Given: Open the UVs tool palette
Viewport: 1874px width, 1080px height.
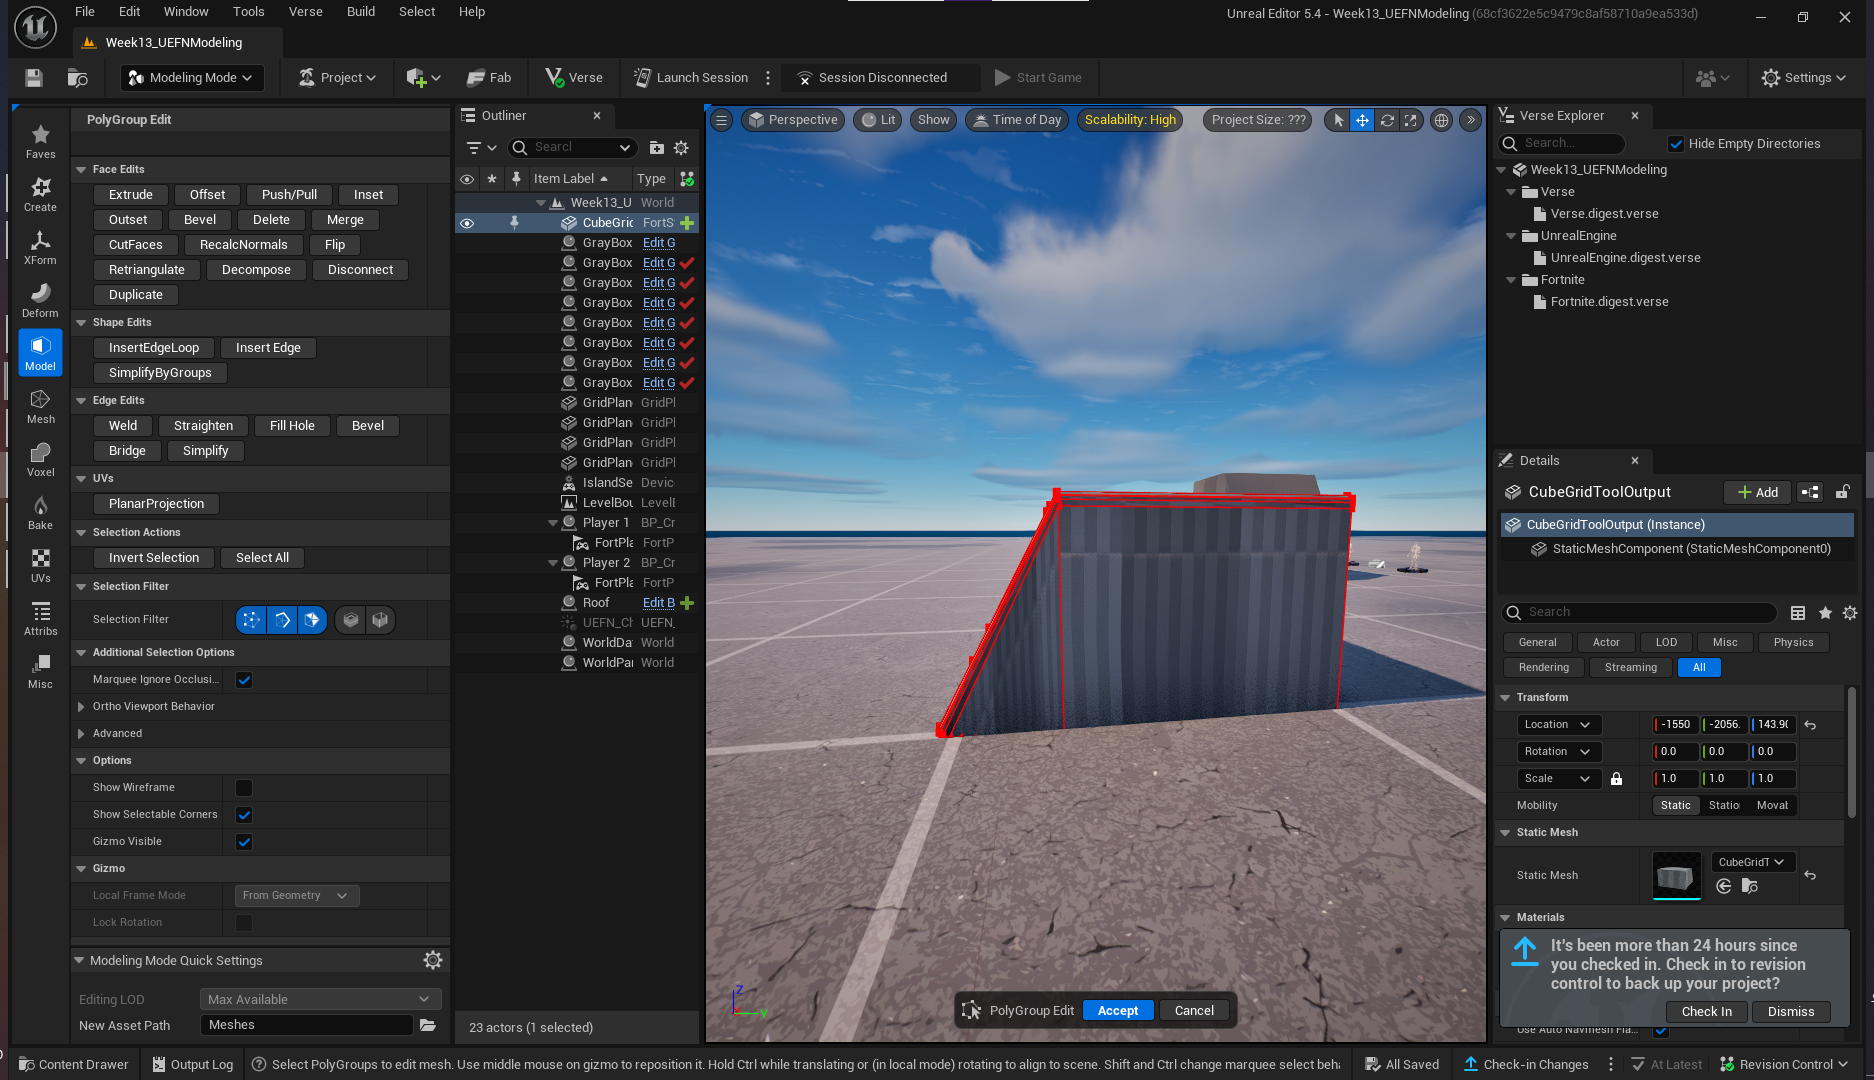Looking at the screenshot, I should [40, 565].
